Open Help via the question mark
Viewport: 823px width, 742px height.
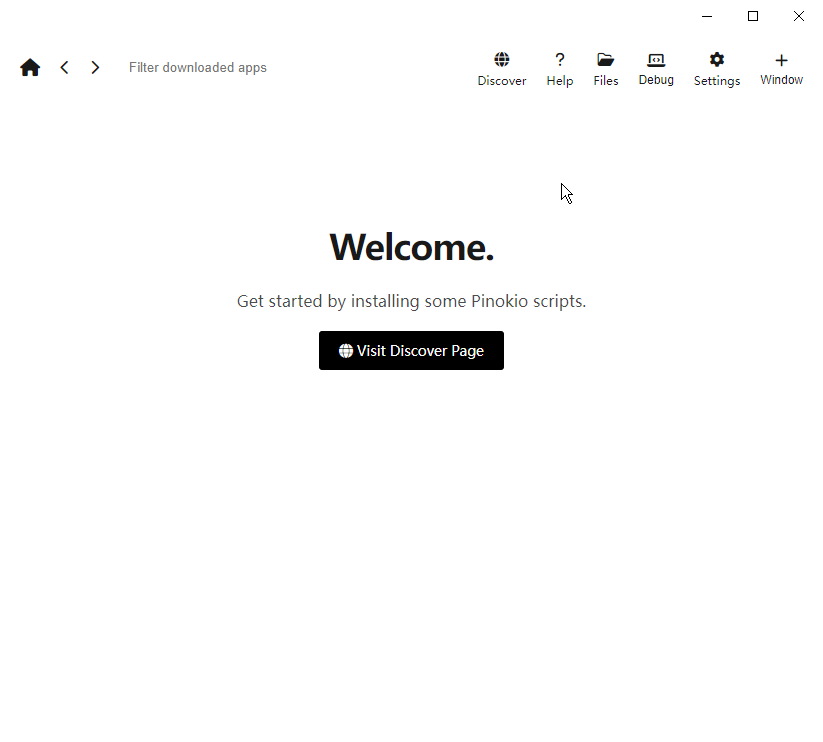[x=560, y=69]
